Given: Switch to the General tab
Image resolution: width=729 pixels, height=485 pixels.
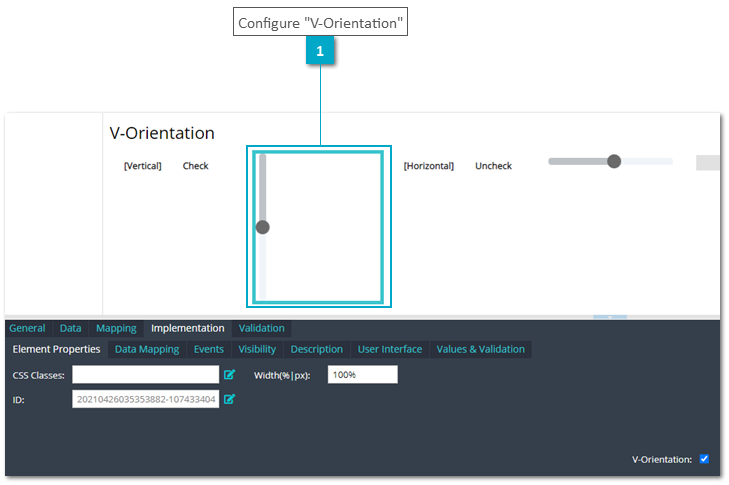Looking at the screenshot, I should click(27, 328).
